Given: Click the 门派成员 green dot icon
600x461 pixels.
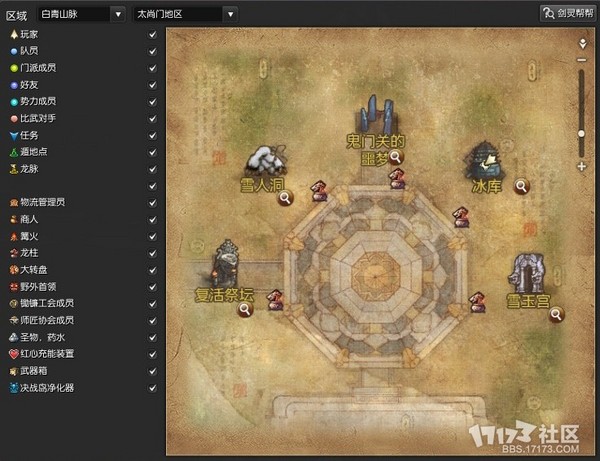Looking at the screenshot, I should (x=14, y=68).
